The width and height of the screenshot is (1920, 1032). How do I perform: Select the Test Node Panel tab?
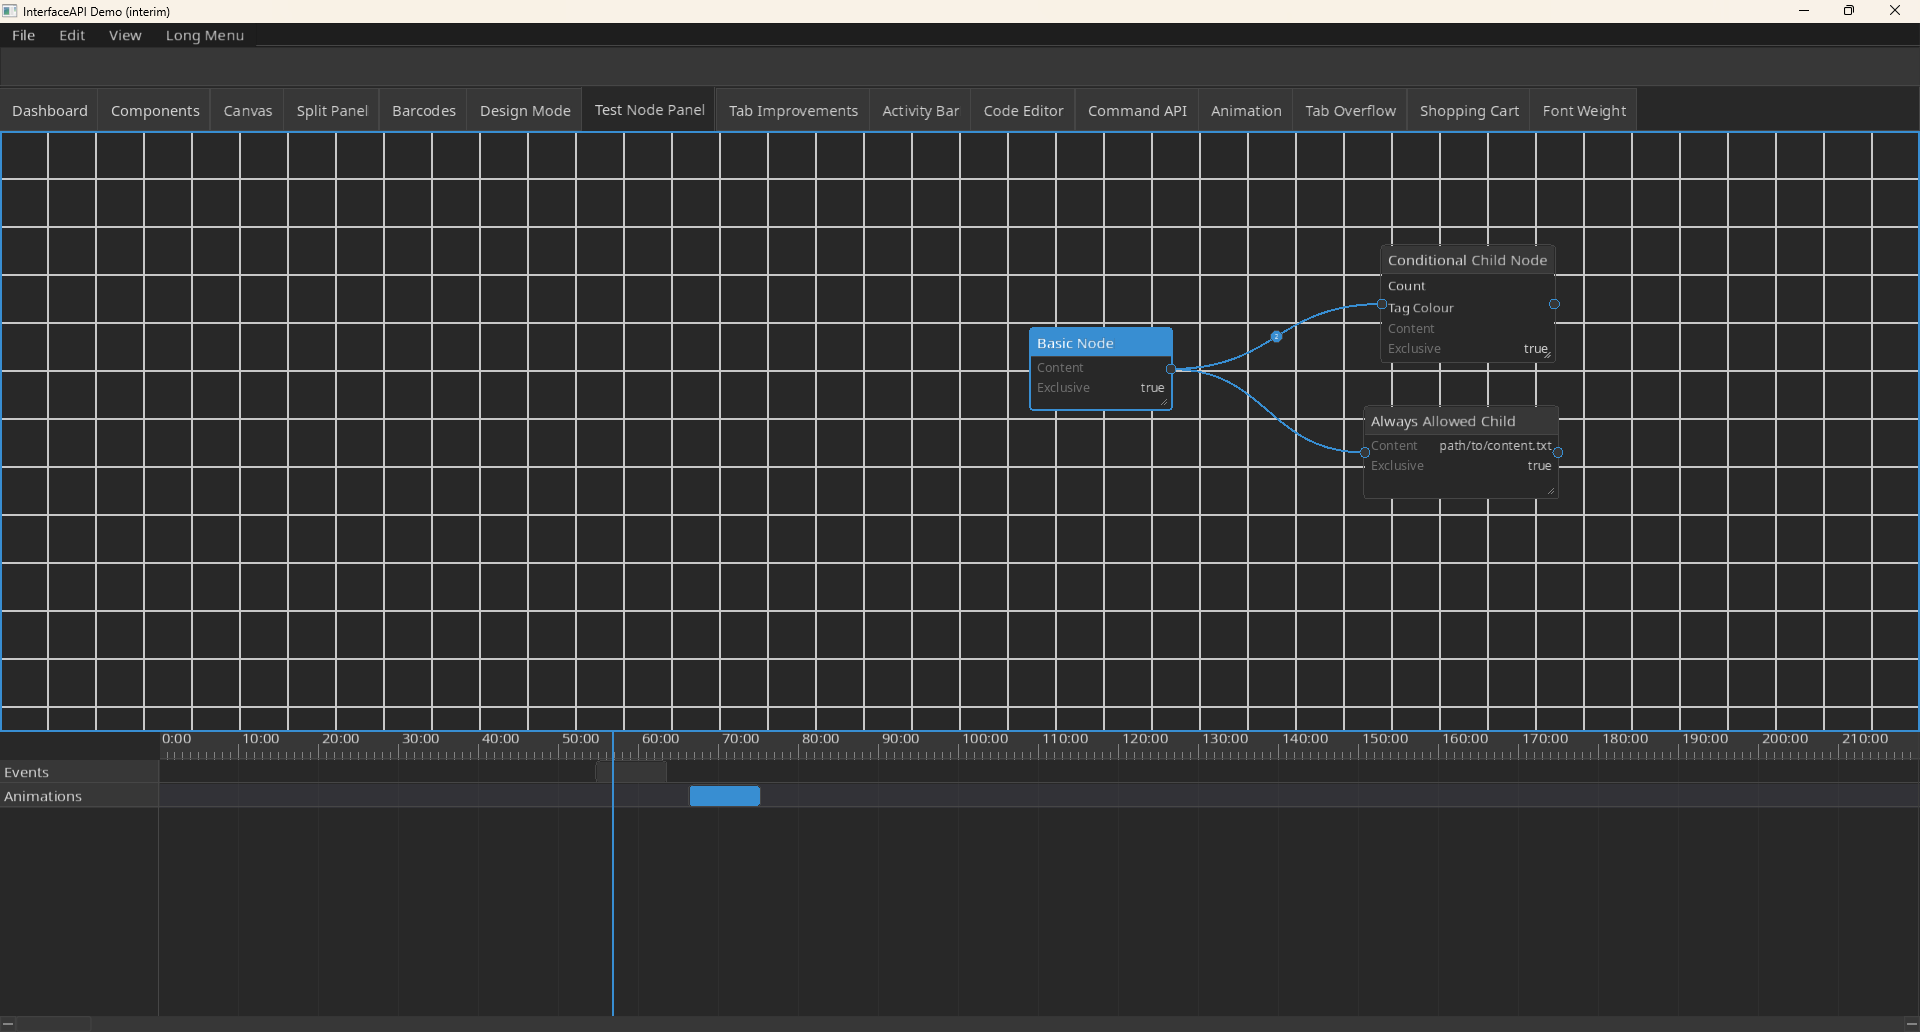click(650, 110)
